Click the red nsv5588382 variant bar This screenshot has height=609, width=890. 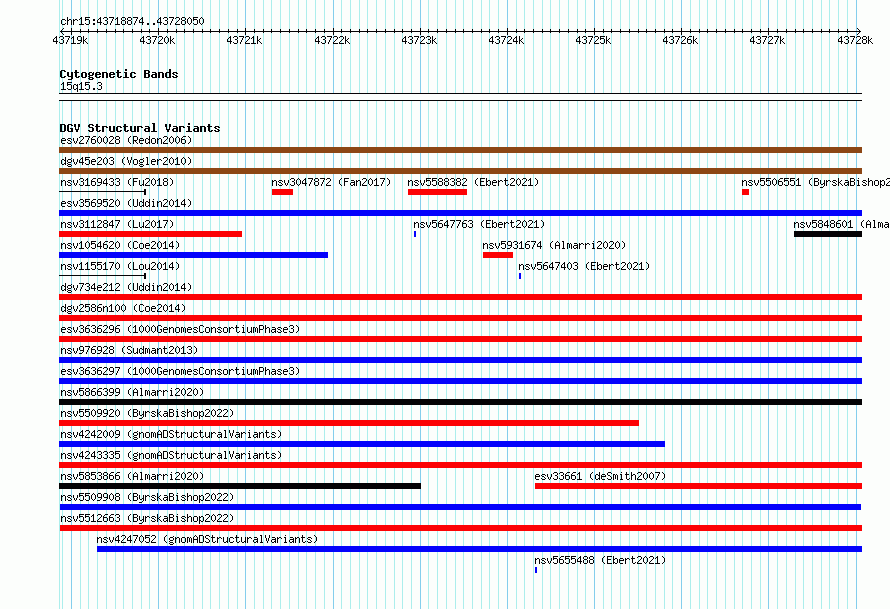click(x=437, y=192)
